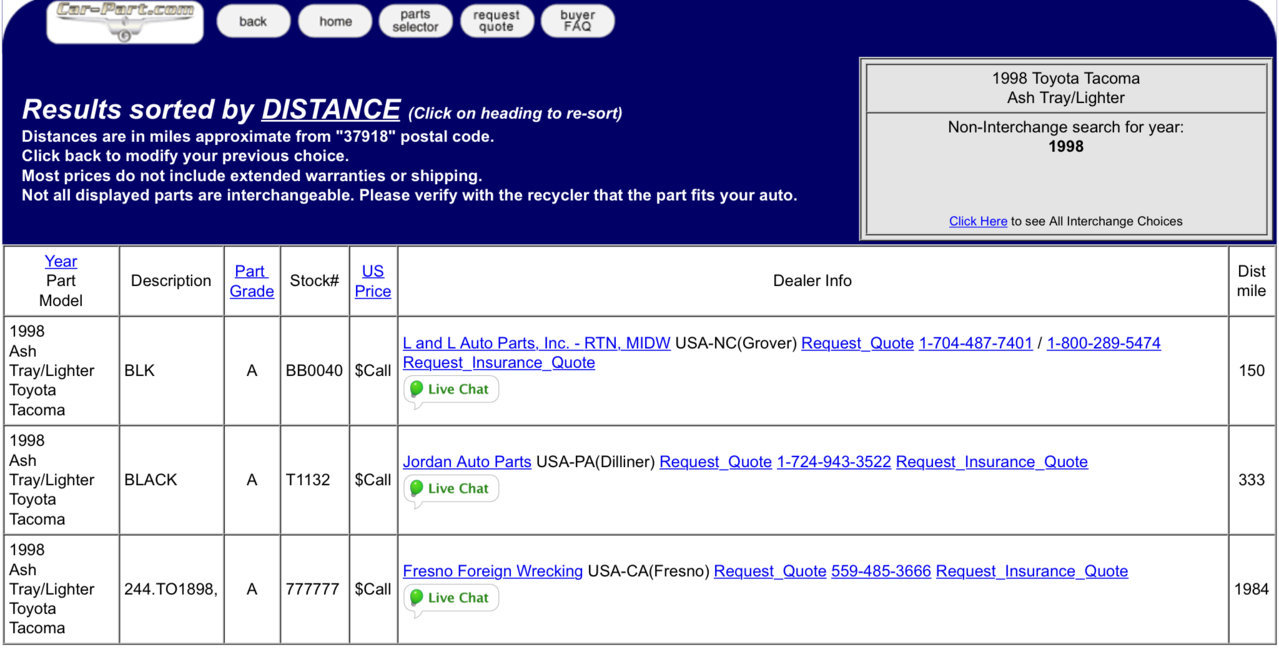Viewport: 1279px width, 652px height.
Task: Request quote from L and L Auto Parts
Action: 858,343
